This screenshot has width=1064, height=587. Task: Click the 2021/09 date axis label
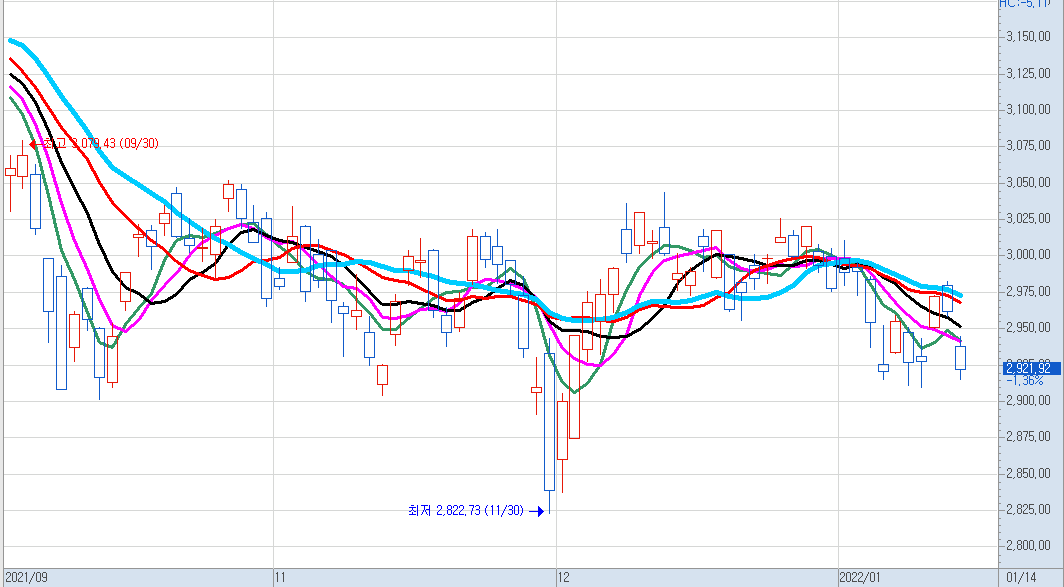[x=26, y=577]
